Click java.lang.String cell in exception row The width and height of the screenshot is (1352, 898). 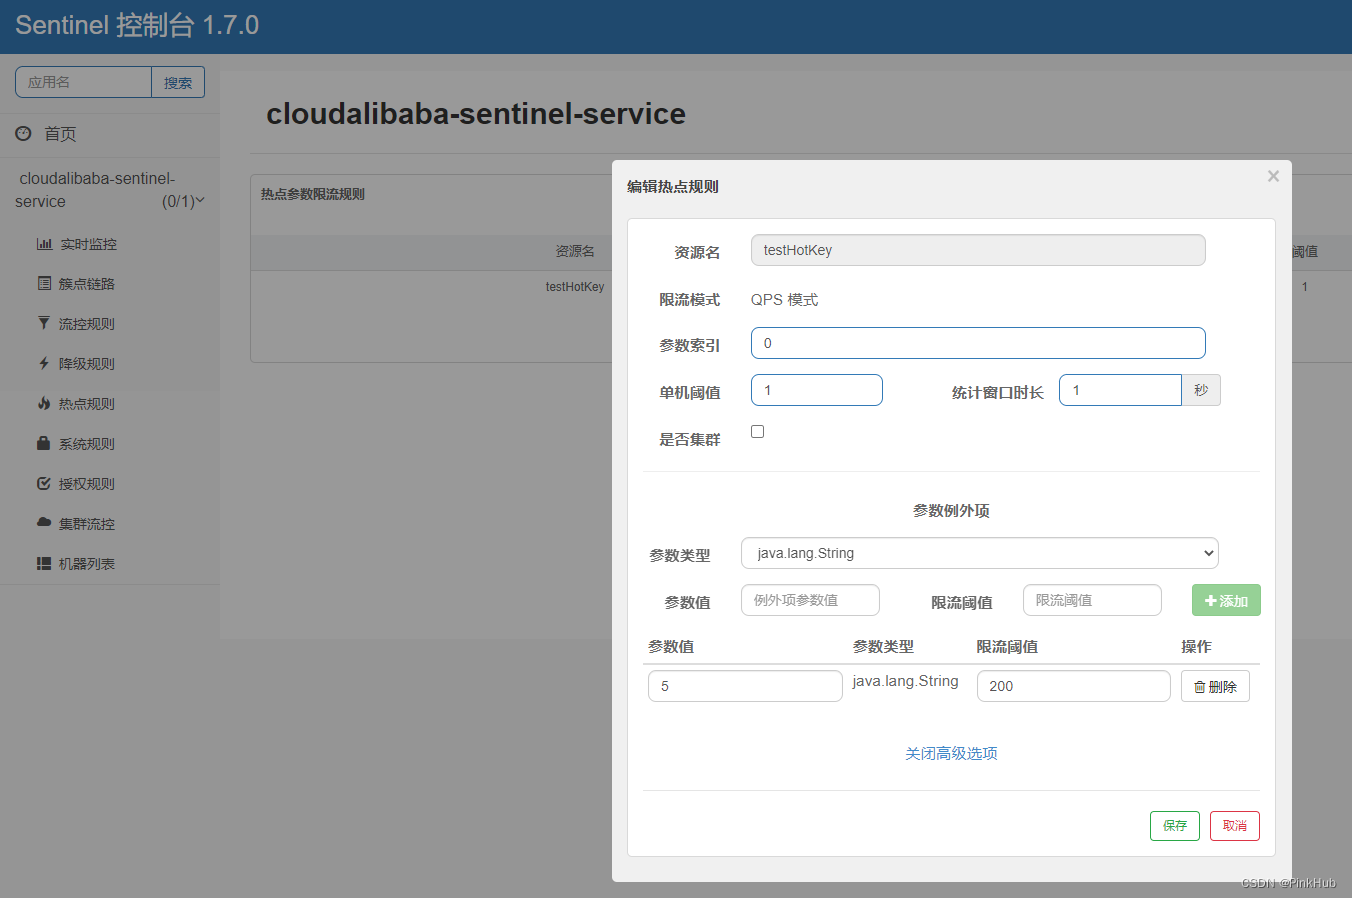pyautogui.click(x=905, y=681)
